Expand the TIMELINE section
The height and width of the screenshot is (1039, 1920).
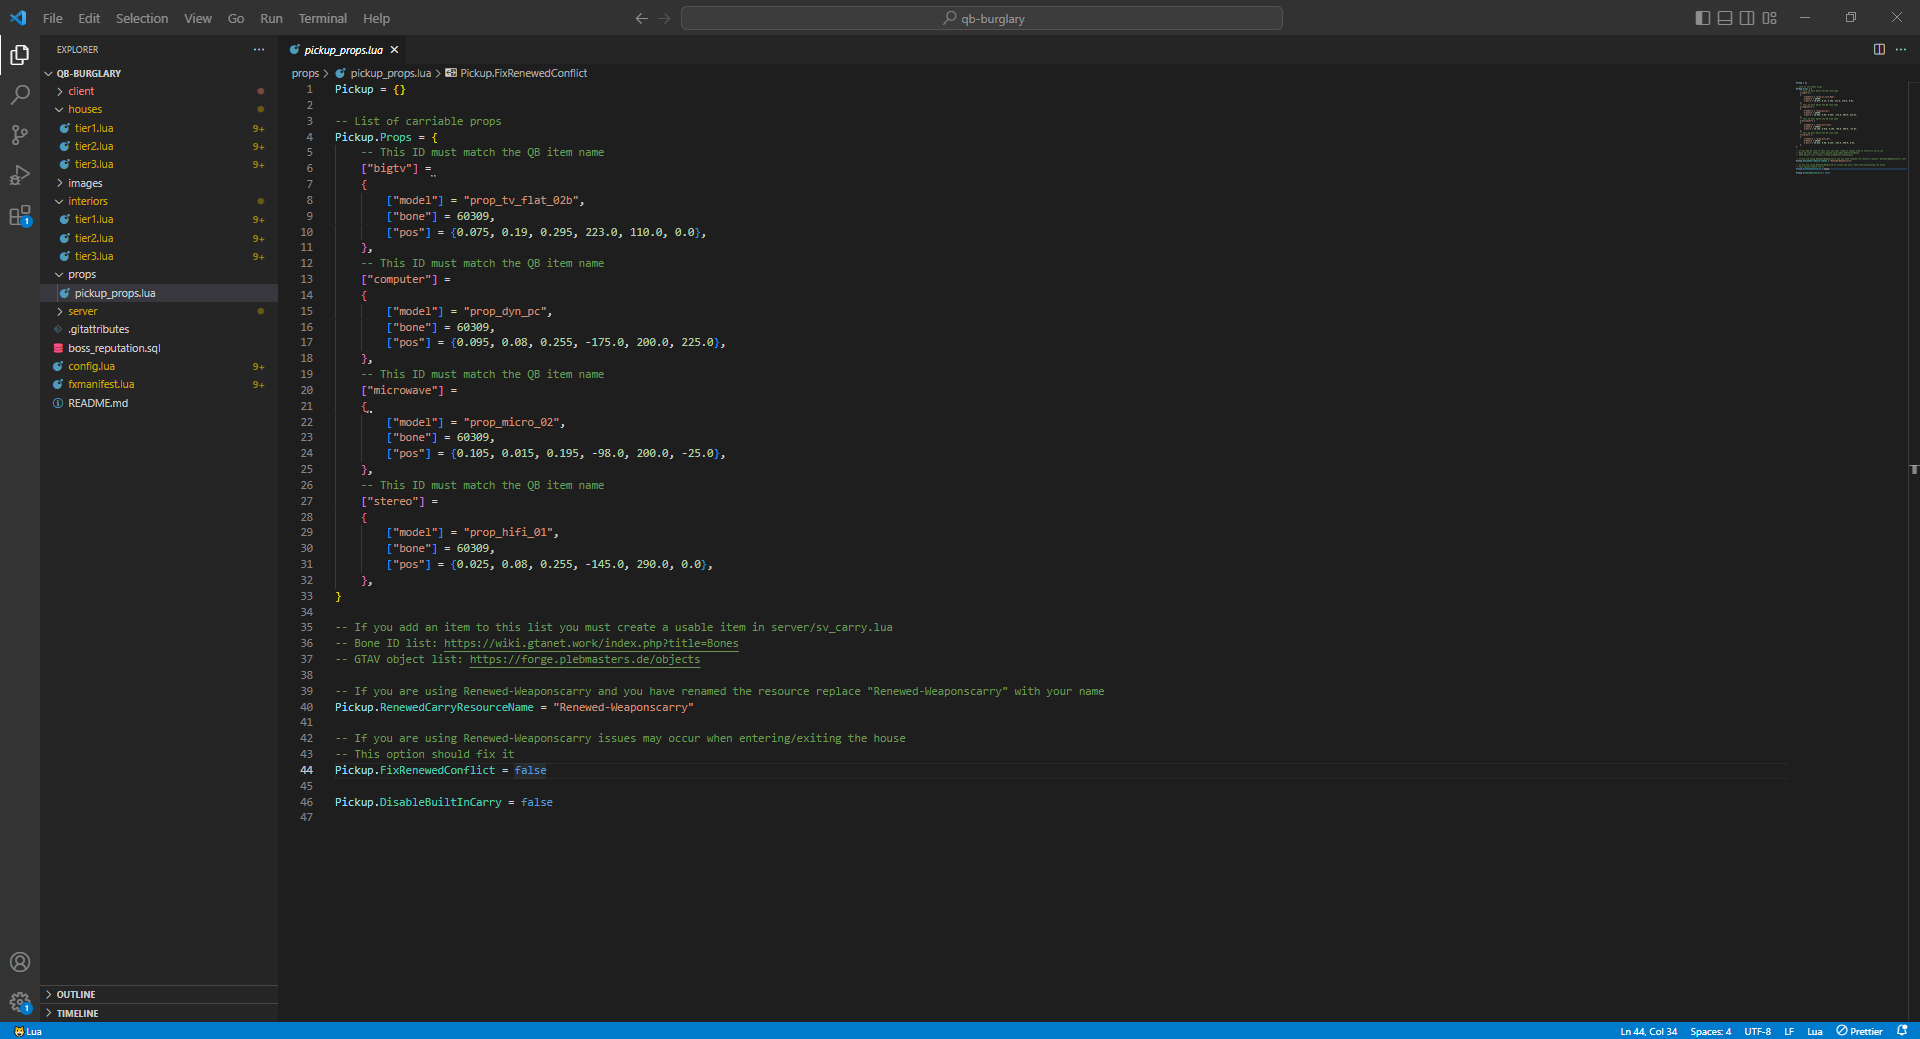pyautogui.click(x=159, y=1013)
